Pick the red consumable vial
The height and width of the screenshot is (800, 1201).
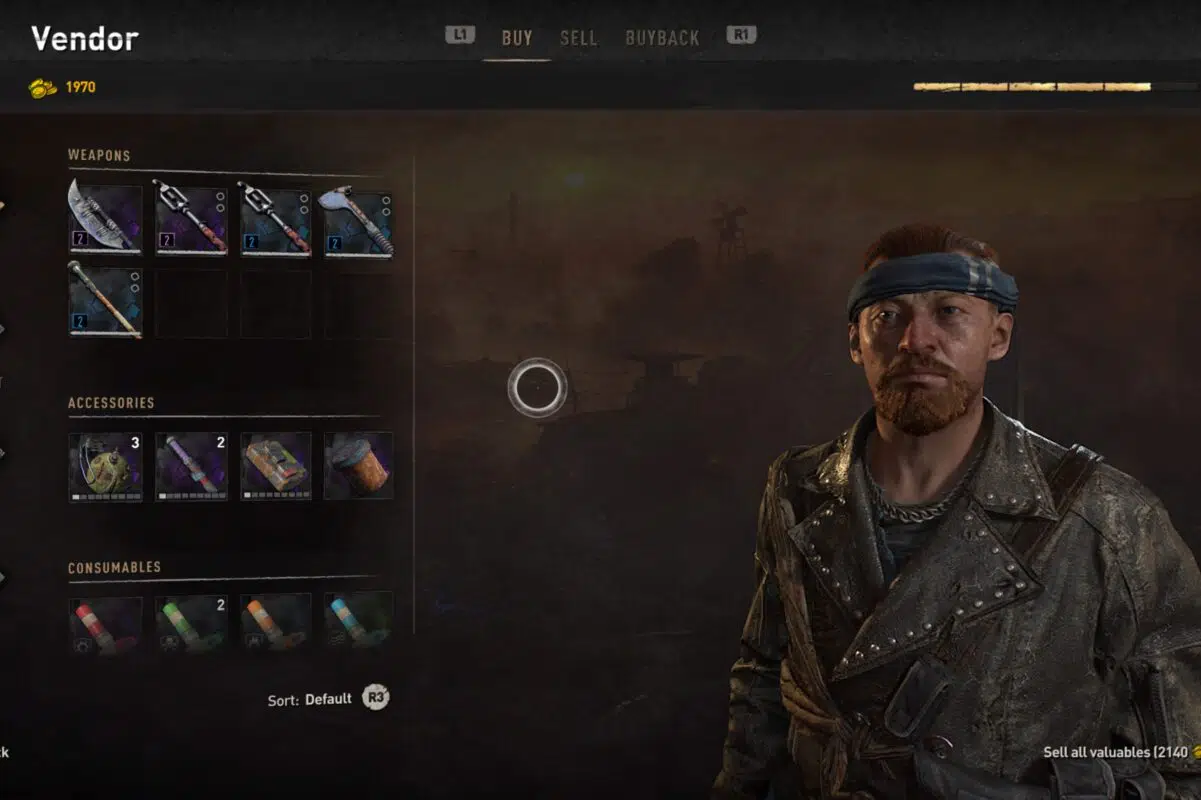pos(105,625)
